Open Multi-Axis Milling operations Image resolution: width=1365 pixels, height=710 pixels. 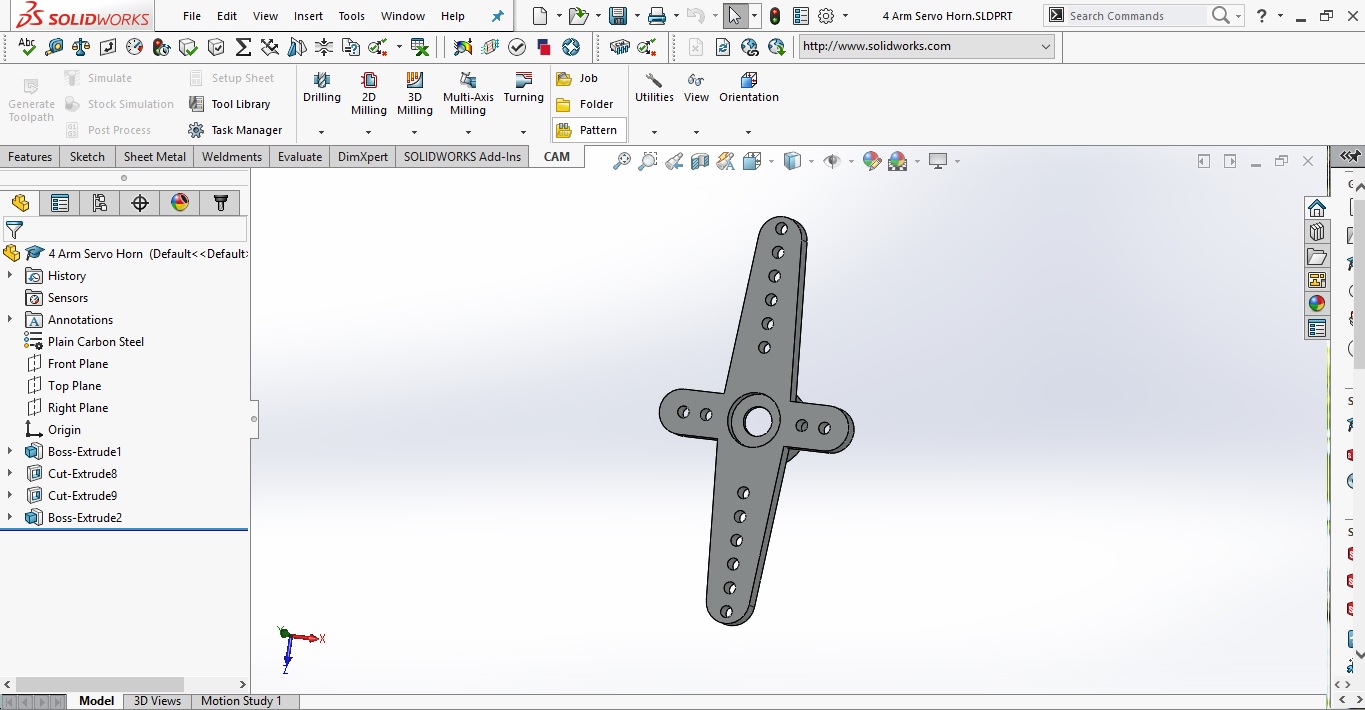[468, 94]
